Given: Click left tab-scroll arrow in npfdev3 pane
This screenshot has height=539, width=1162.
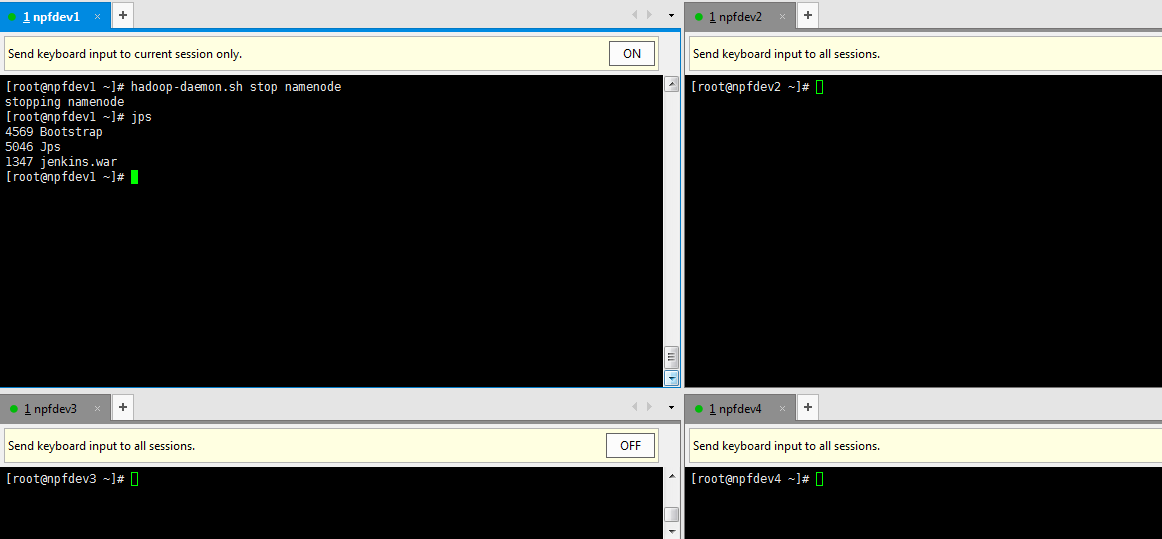Looking at the screenshot, I should coord(634,406).
